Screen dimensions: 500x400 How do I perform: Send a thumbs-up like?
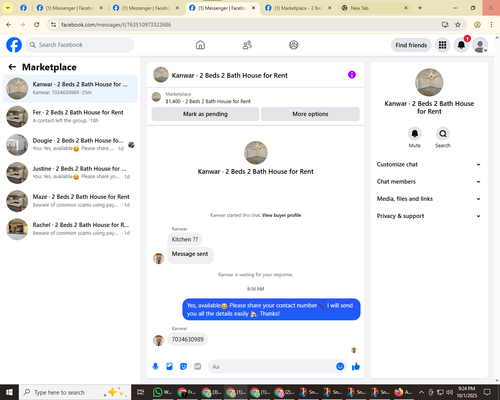click(356, 367)
